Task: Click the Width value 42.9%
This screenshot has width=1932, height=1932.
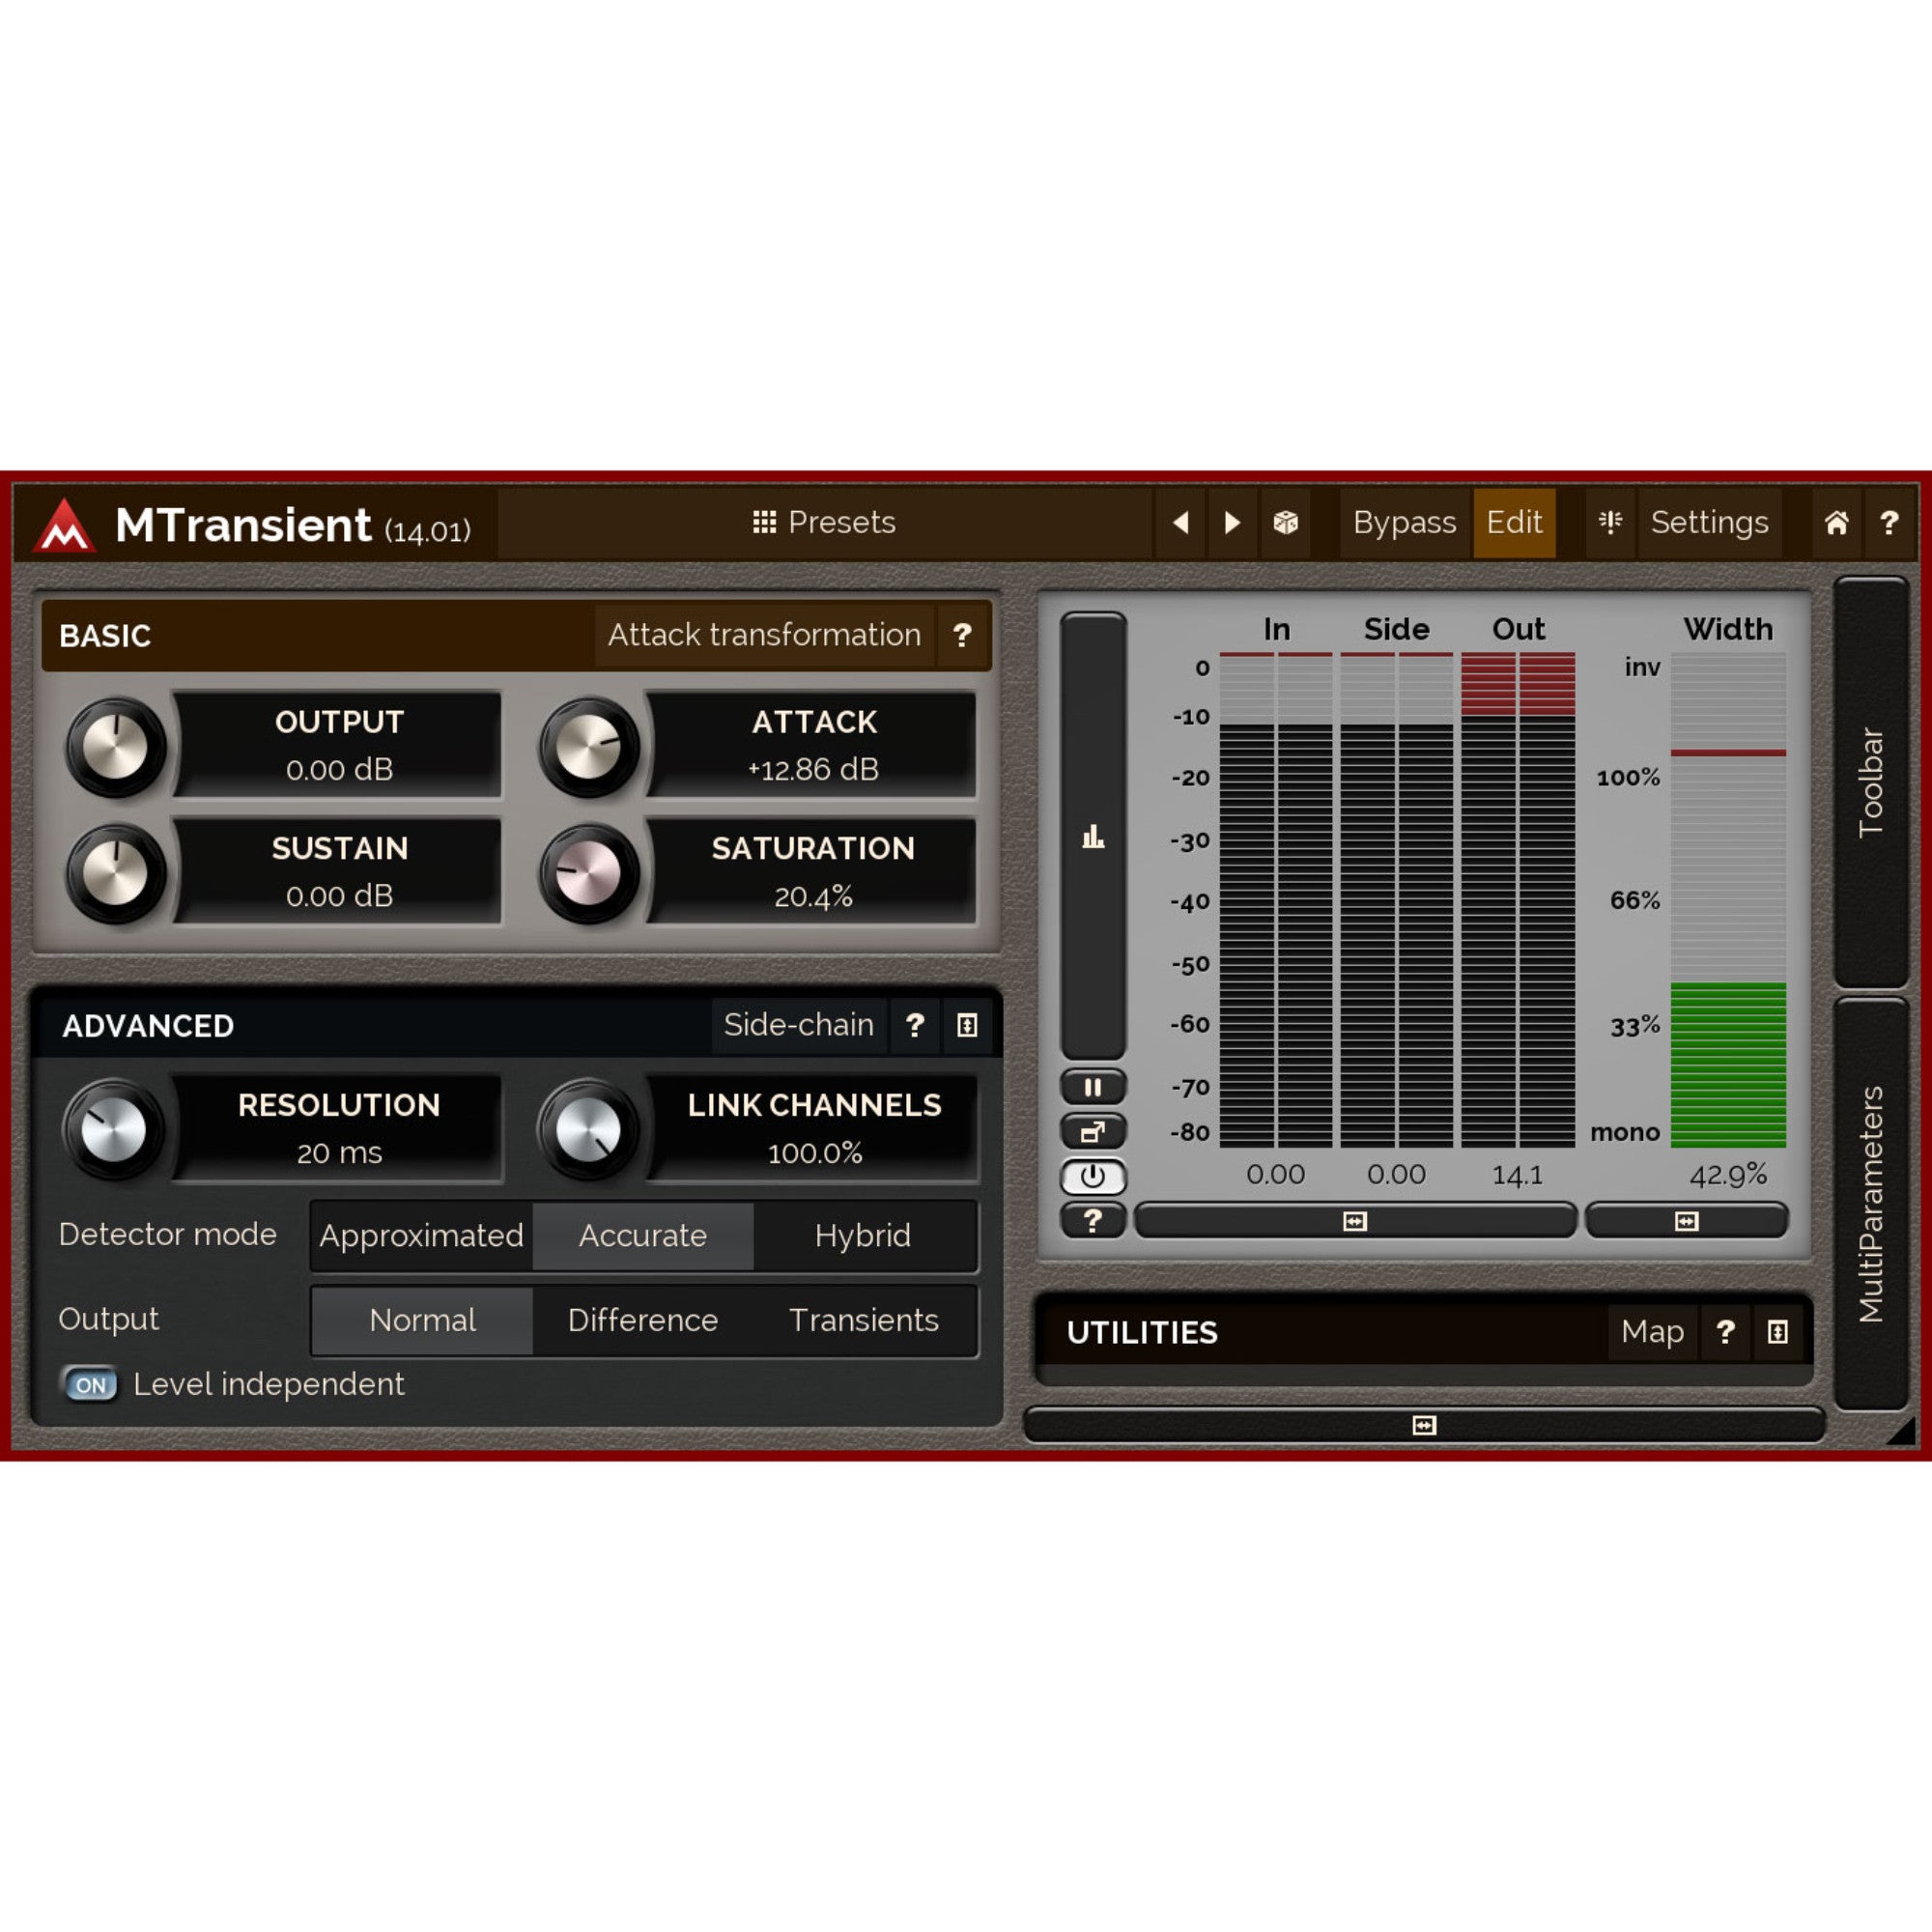Action: [1728, 1175]
